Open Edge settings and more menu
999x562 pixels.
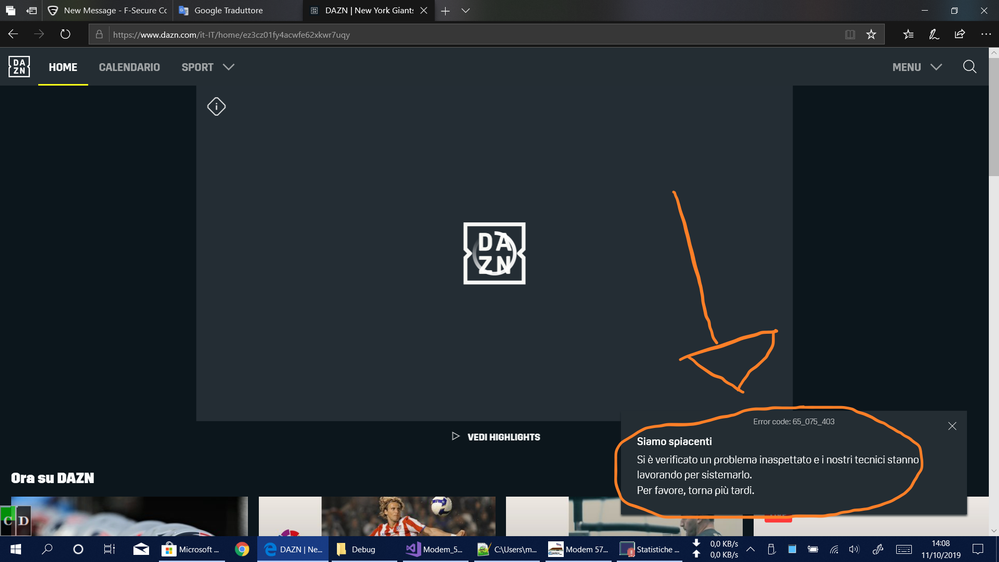(x=986, y=34)
